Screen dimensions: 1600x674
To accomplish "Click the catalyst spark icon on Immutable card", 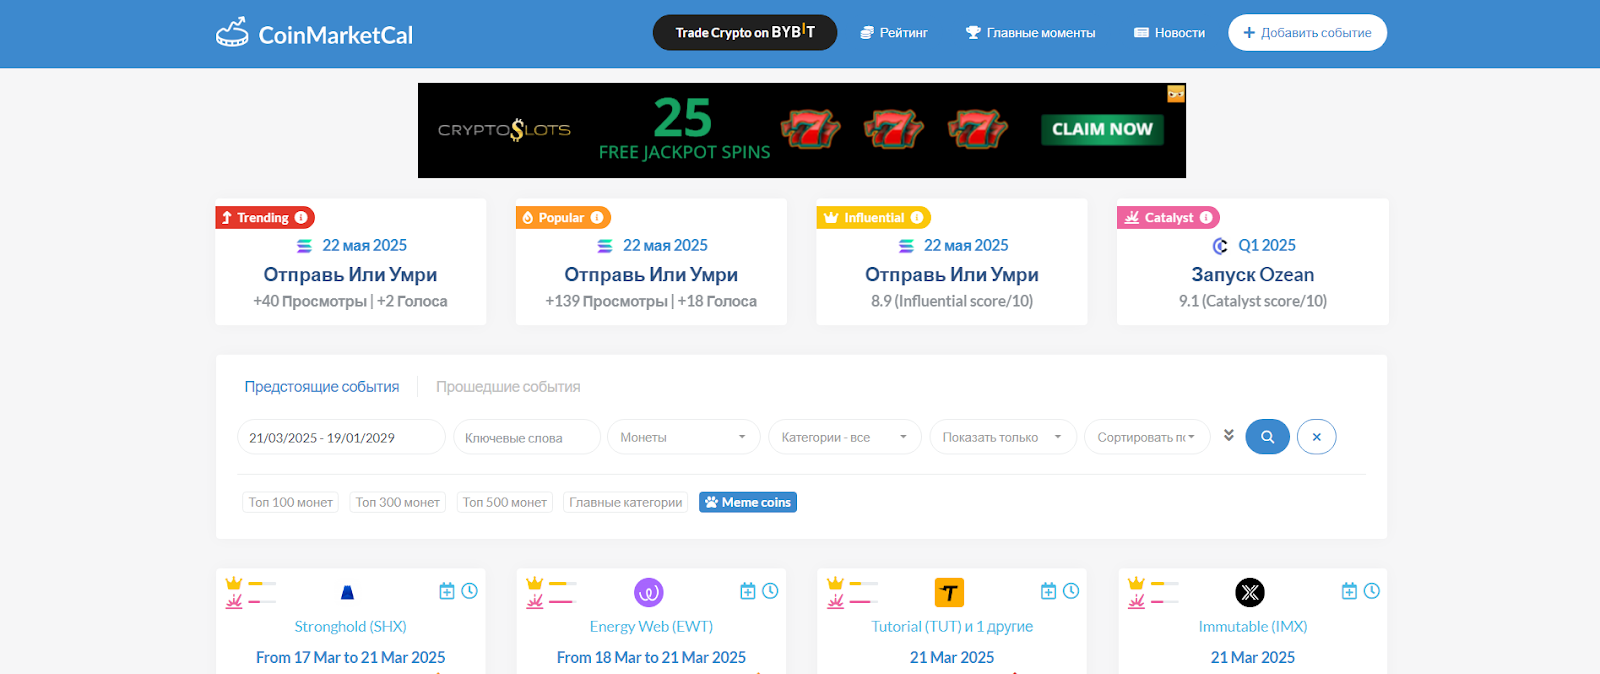I will (1136, 601).
